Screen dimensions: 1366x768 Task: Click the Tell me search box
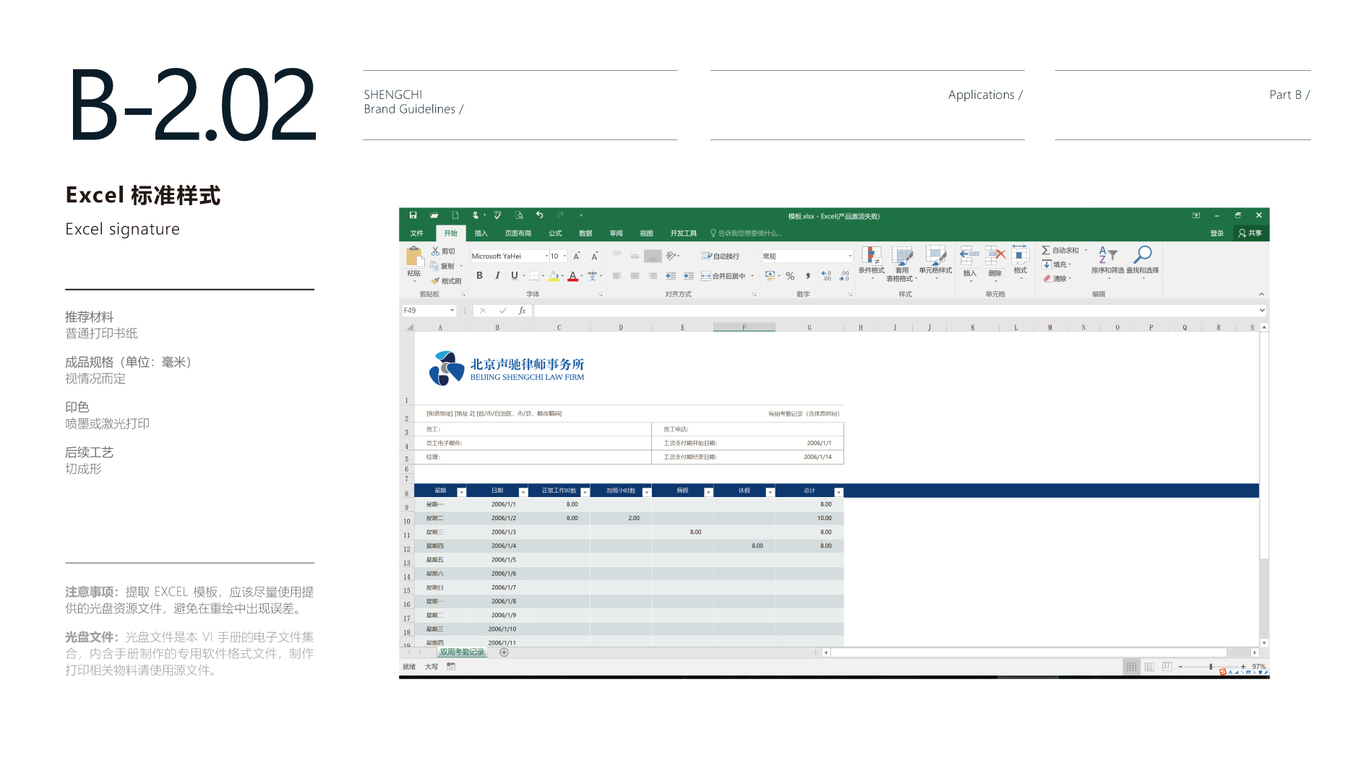745,233
